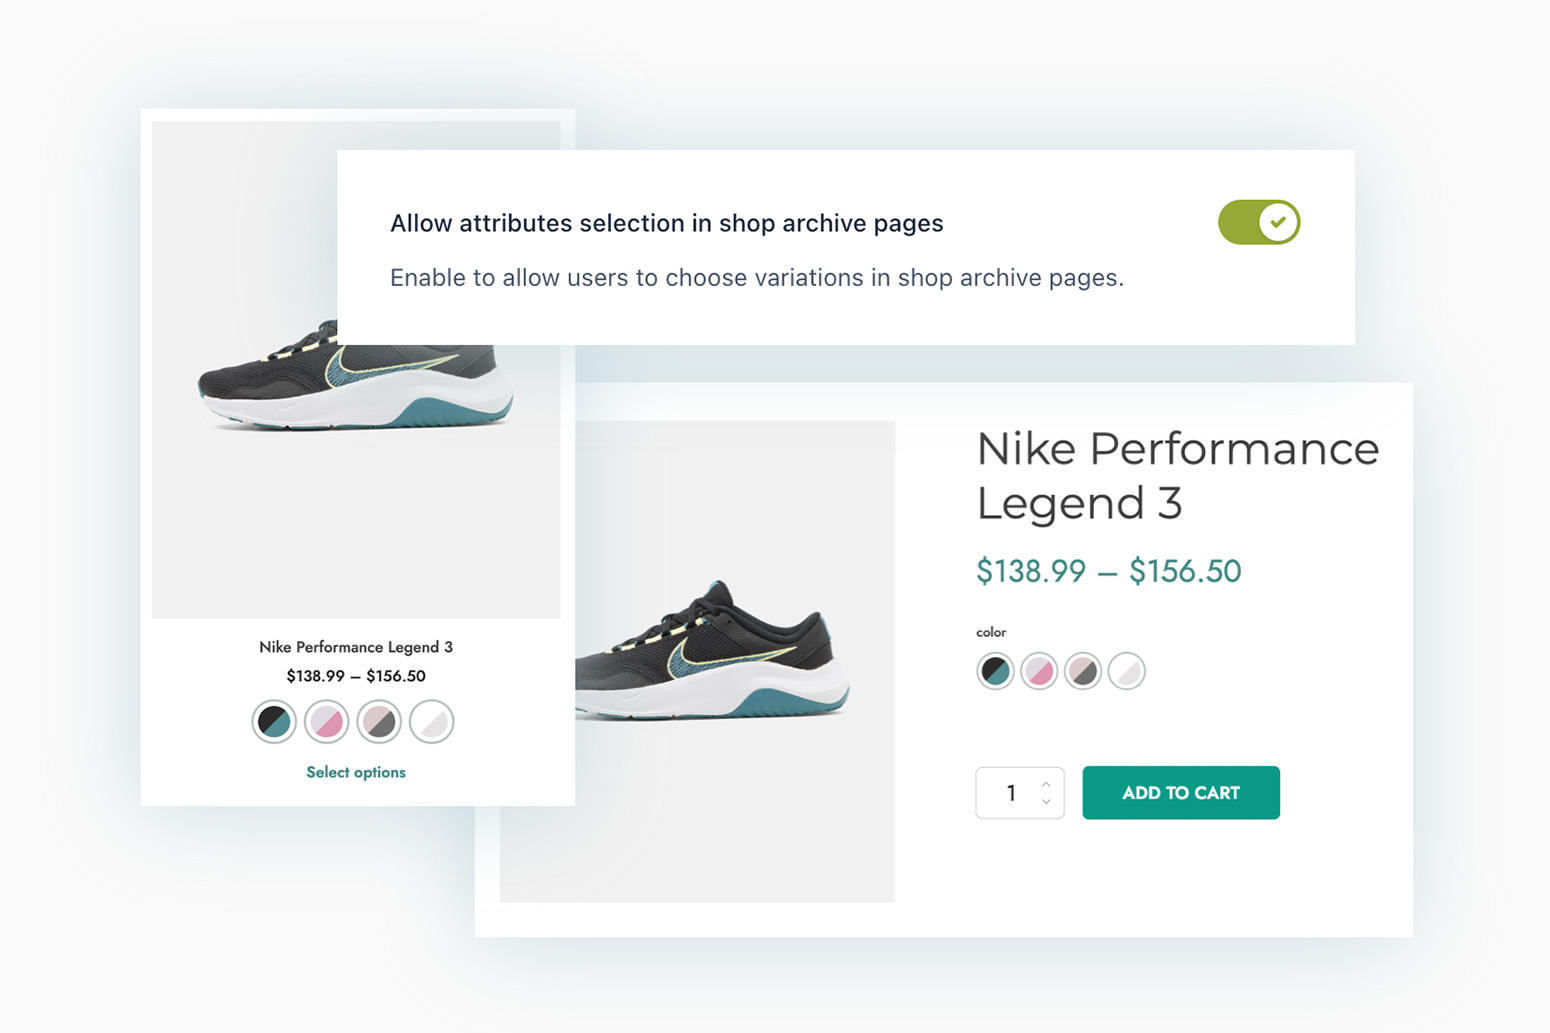Click the large Nike Performance Legend 3 heading
Screen dimensions: 1550x1033
(1177, 475)
